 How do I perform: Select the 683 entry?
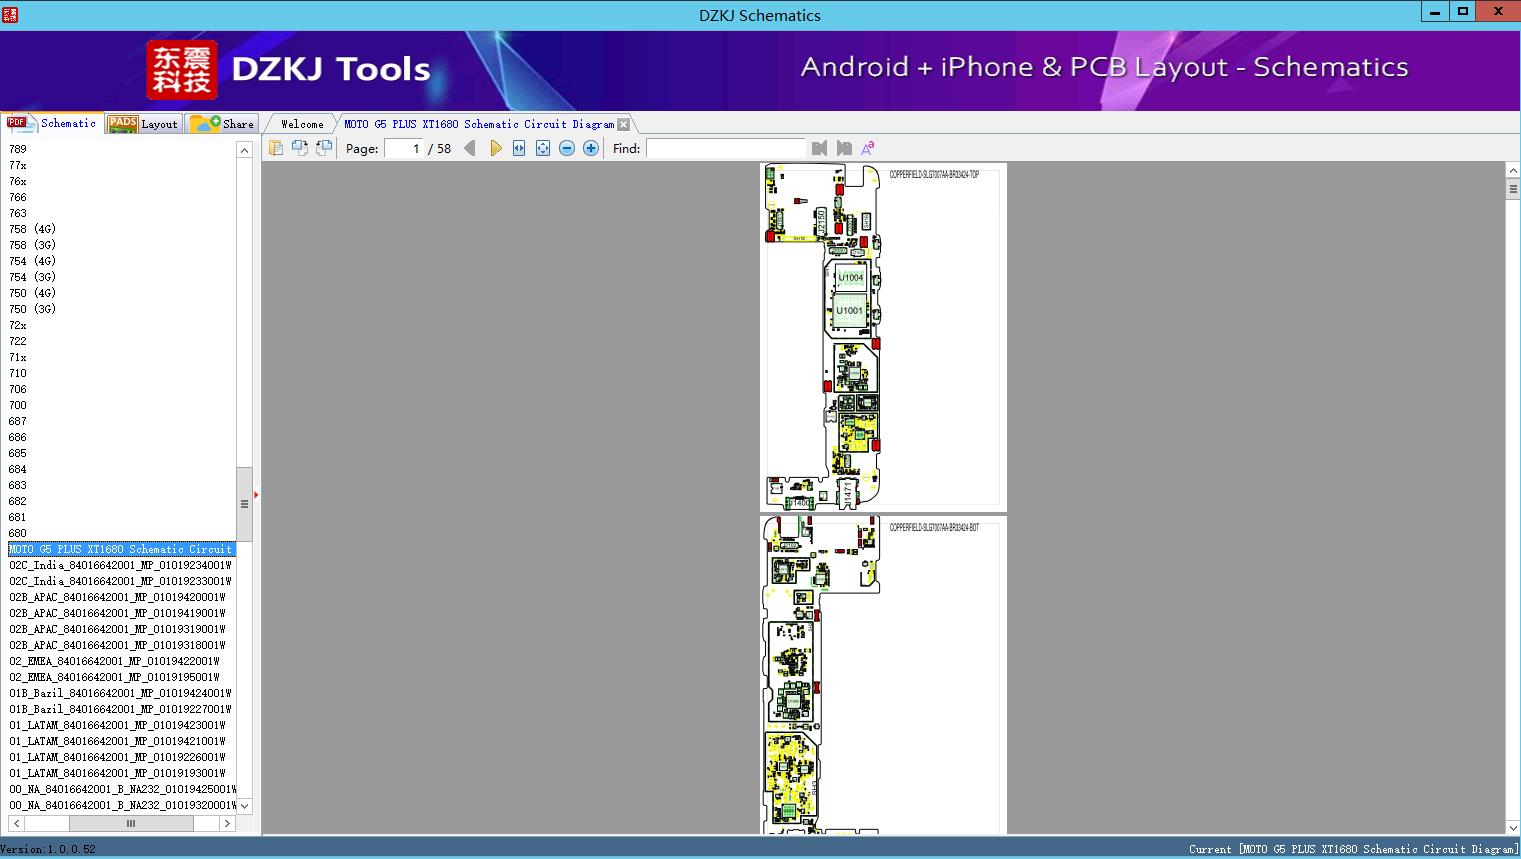[18, 485]
